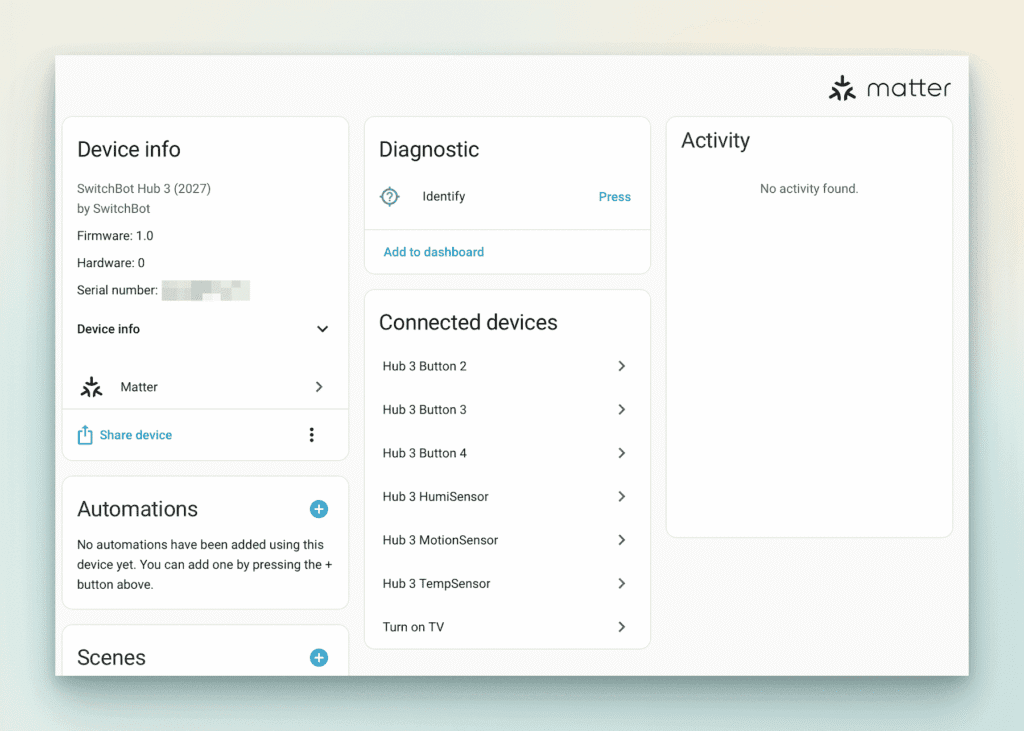Image resolution: width=1024 pixels, height=731 pixels.
Task: Click Add to dashboard link
Action: (x=434, y=252)
